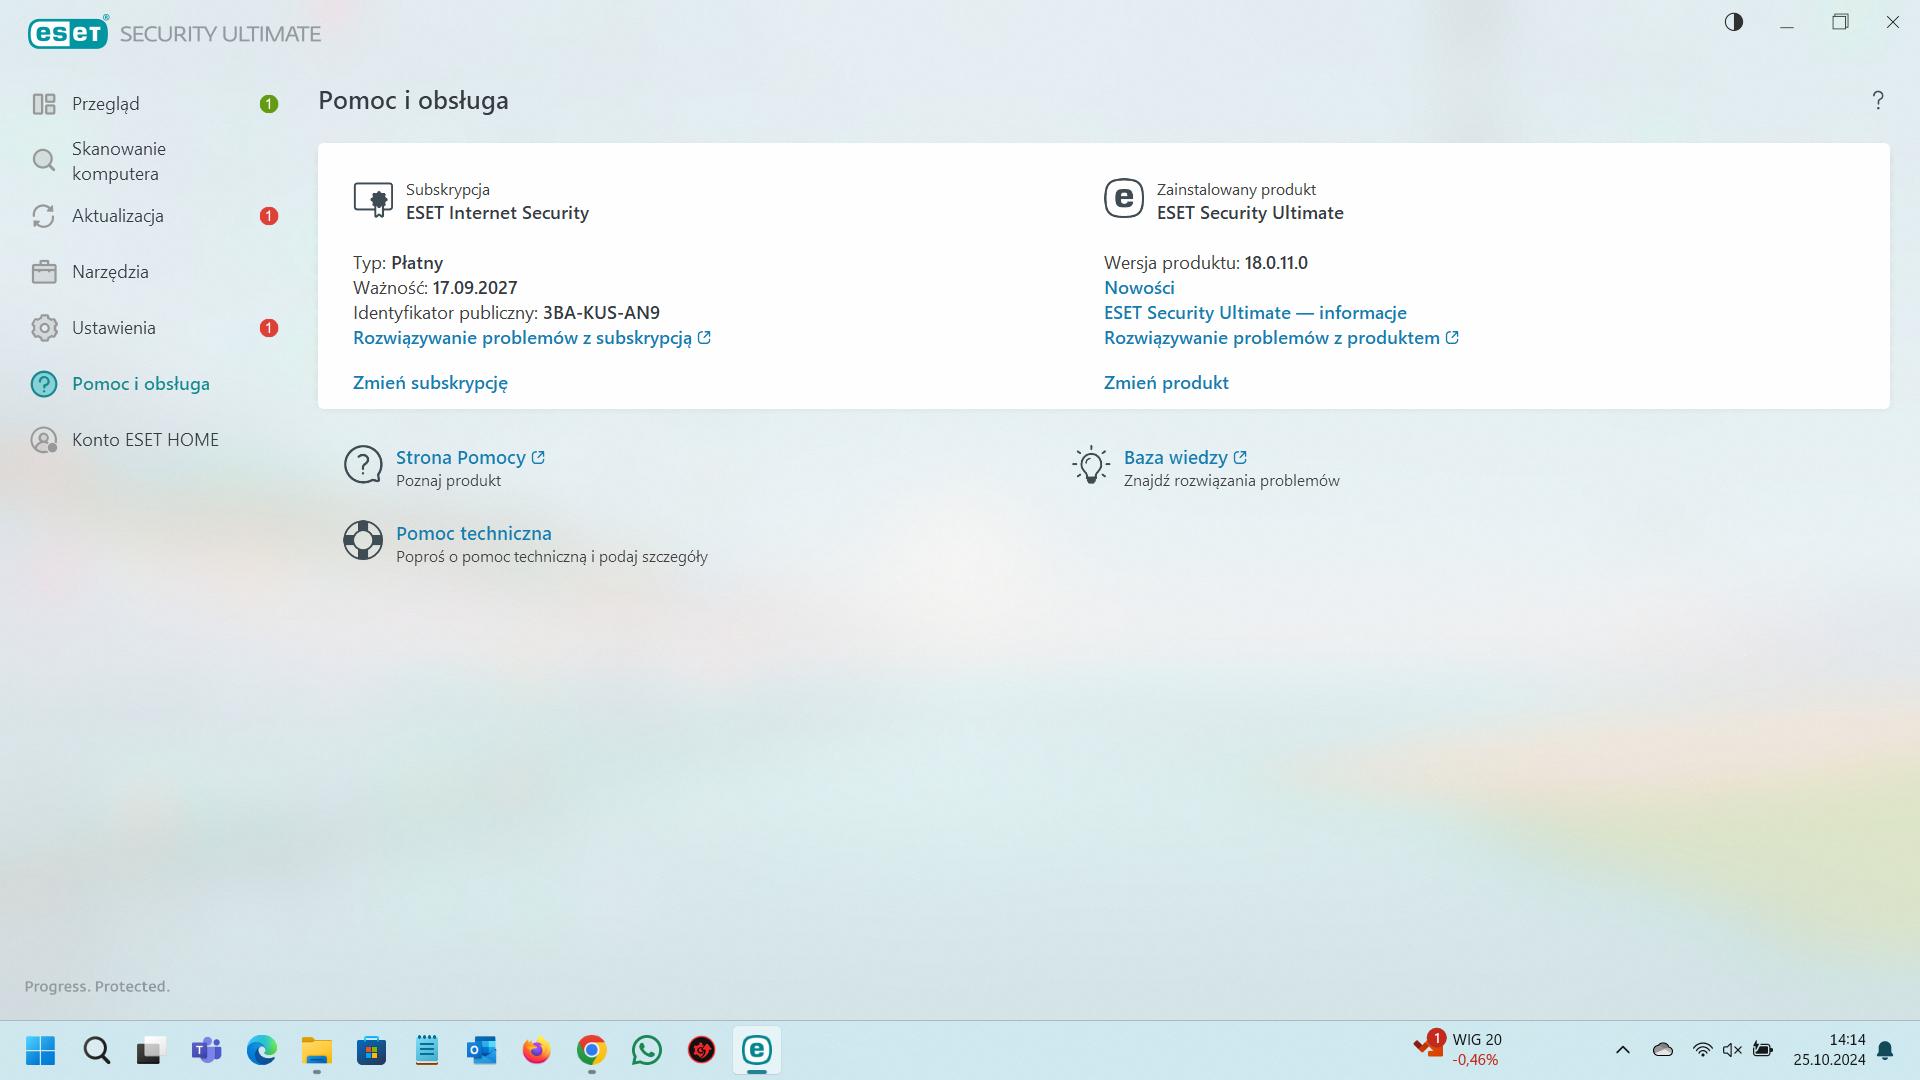Open Task View in the taskbar
This screenshot has height=1080, width=1920.
click(x=151, y=1051)
